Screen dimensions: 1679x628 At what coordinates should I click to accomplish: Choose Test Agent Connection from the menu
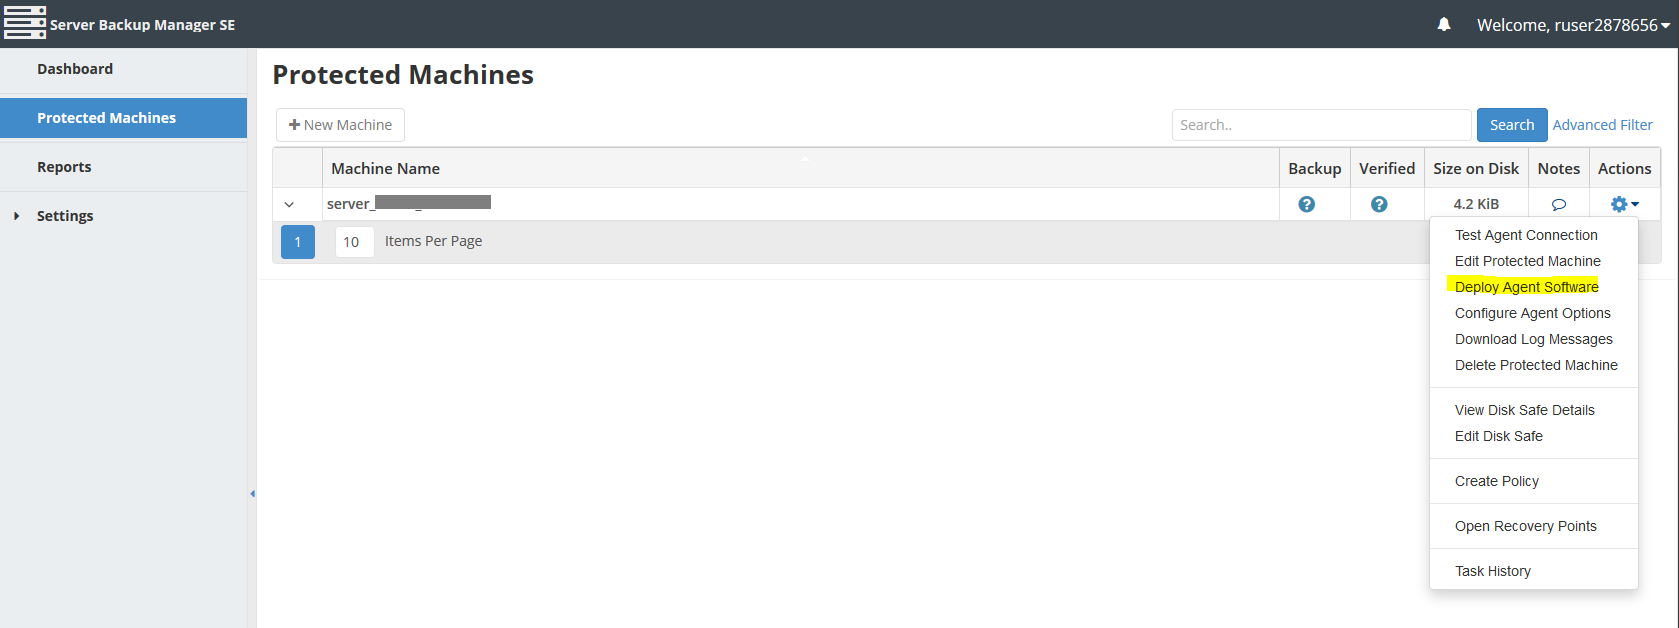[x=1526, y=235]
